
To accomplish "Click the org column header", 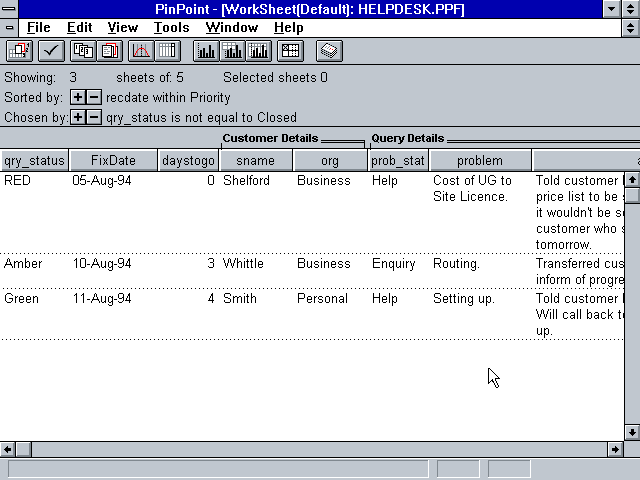I will coord(330,160).
